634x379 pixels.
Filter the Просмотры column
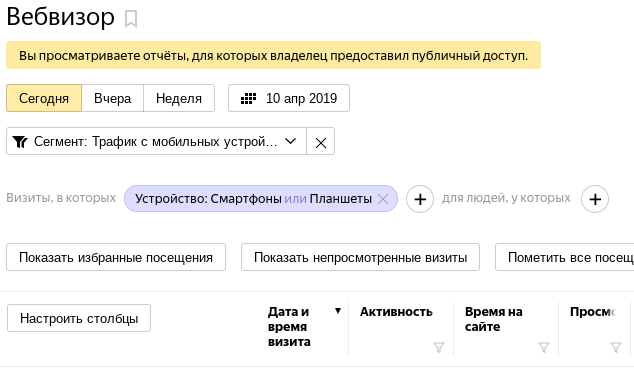(616, 347)
